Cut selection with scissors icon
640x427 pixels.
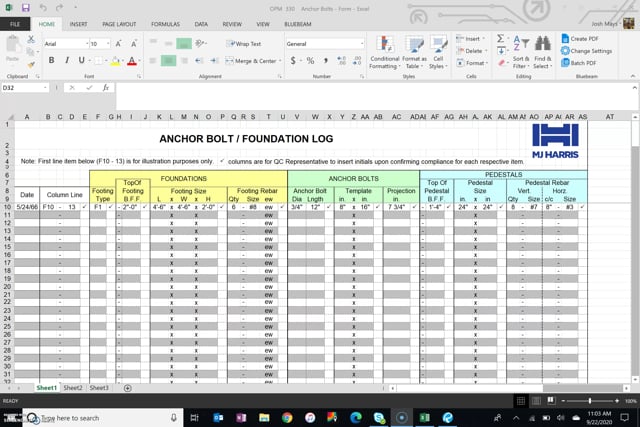coord(31,39)
